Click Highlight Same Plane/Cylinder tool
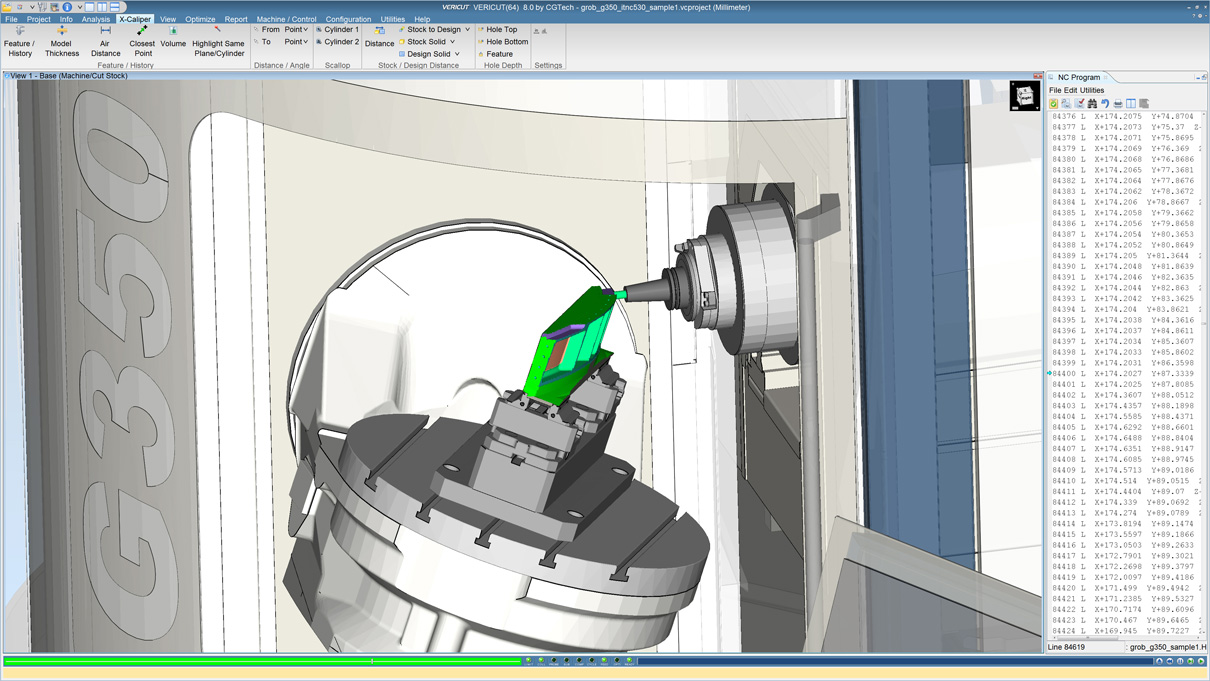1210x681 pixels. point(218,41)
